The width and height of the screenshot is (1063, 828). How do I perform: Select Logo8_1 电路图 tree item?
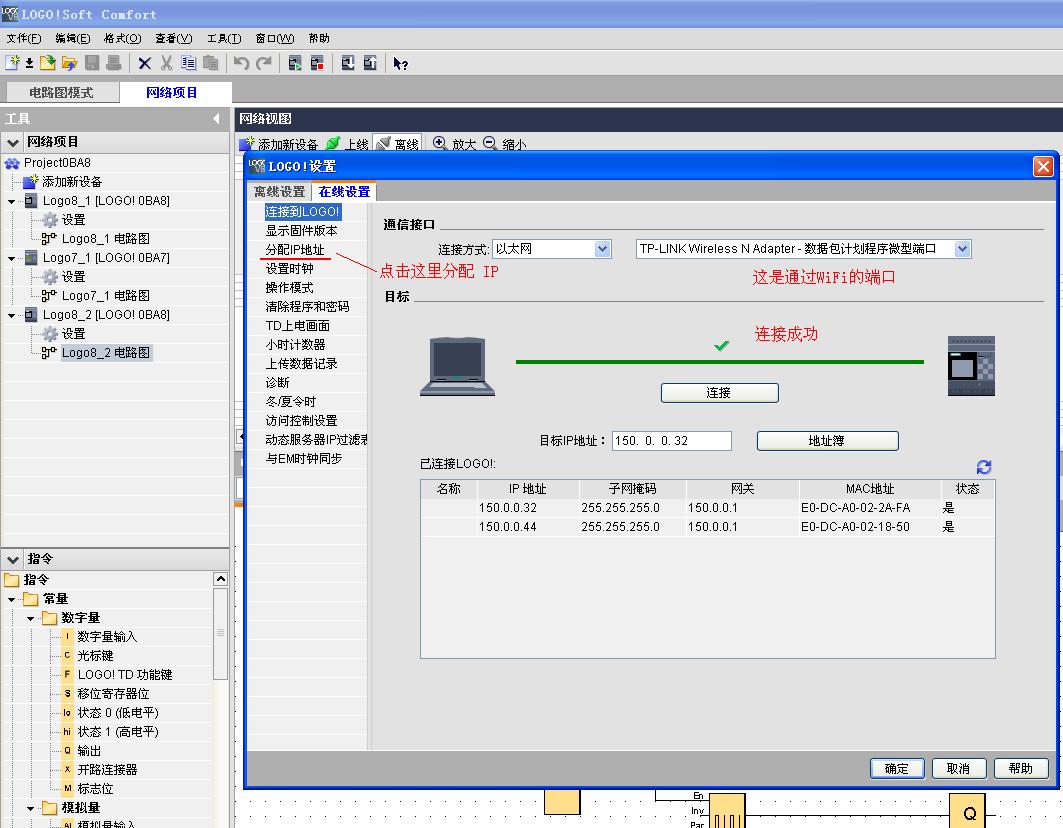click(106, 239)
